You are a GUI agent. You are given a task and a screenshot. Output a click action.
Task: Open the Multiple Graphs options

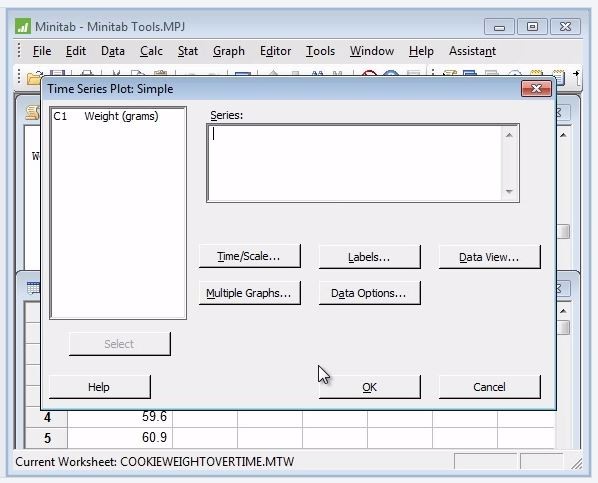tap(249, 293)
